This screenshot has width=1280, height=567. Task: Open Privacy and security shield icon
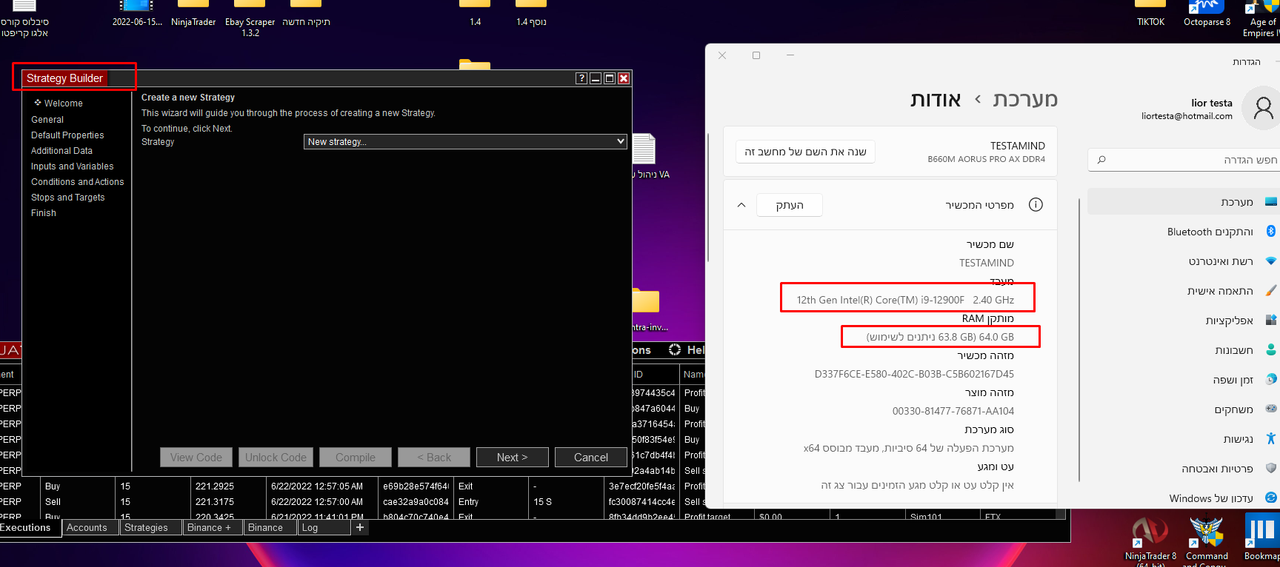[x=1271, y=468]
